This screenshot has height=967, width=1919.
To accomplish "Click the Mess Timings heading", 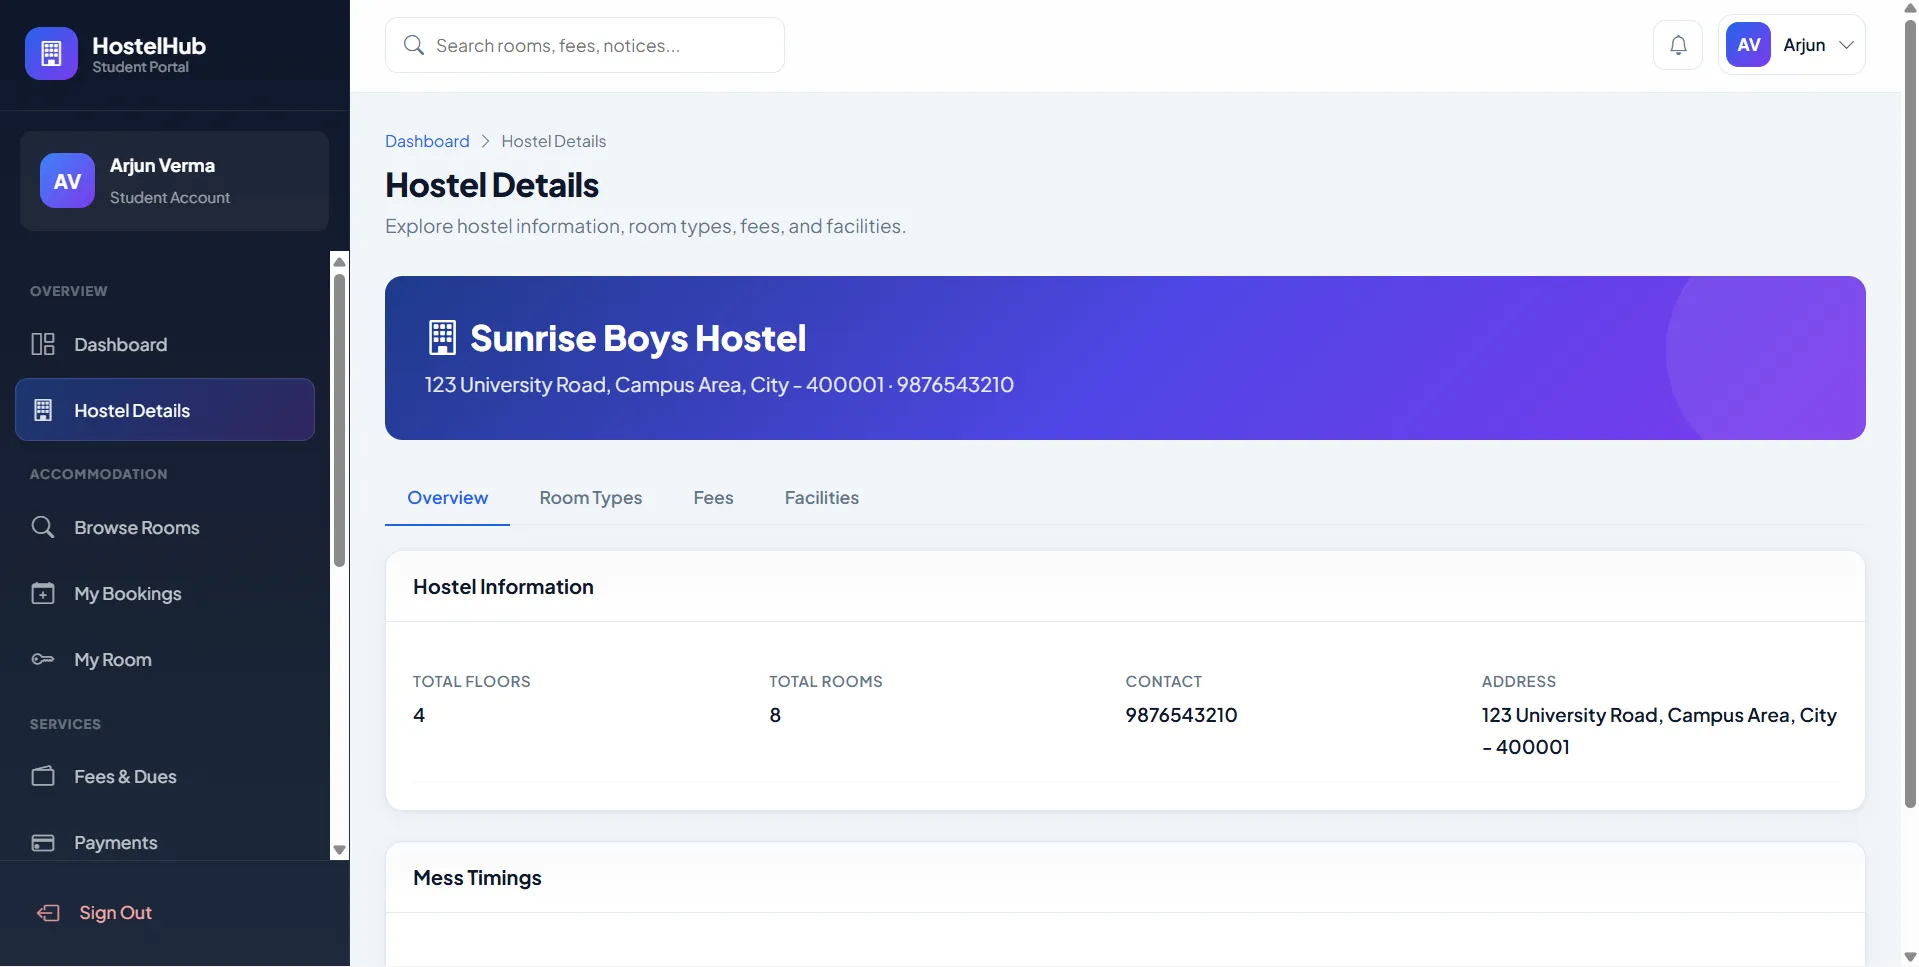I will point(477,878).
